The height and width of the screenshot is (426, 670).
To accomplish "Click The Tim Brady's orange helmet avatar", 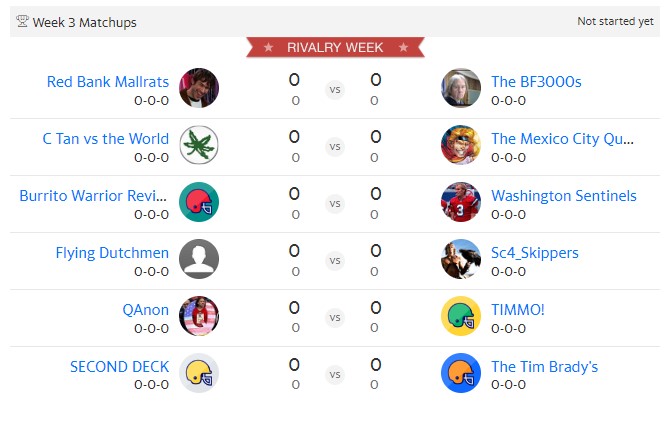I will [x=461, y=373].
